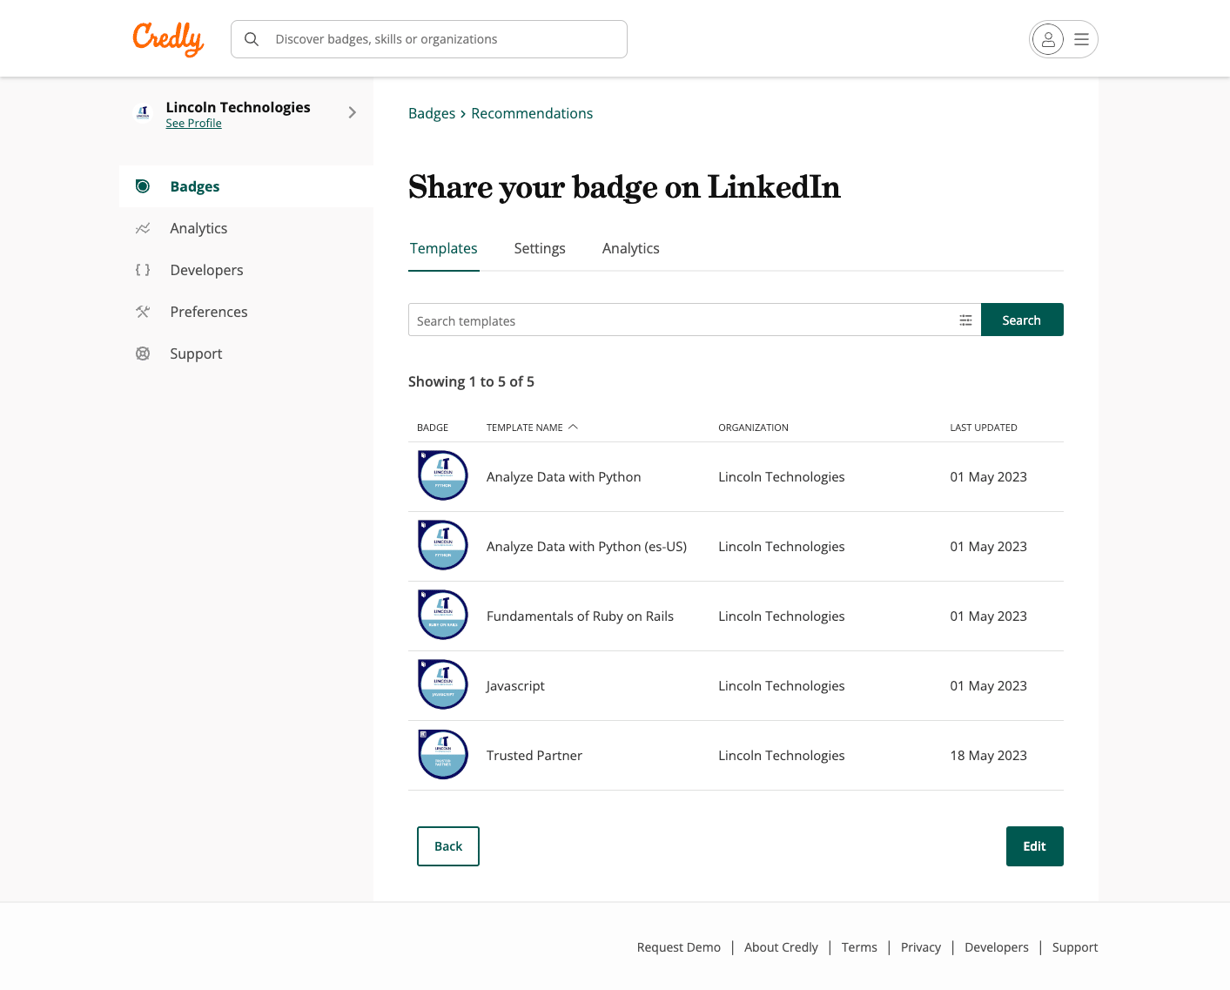Click the Preferences tools icon
The image size is (1230, 990).
[x=143, y=312]
